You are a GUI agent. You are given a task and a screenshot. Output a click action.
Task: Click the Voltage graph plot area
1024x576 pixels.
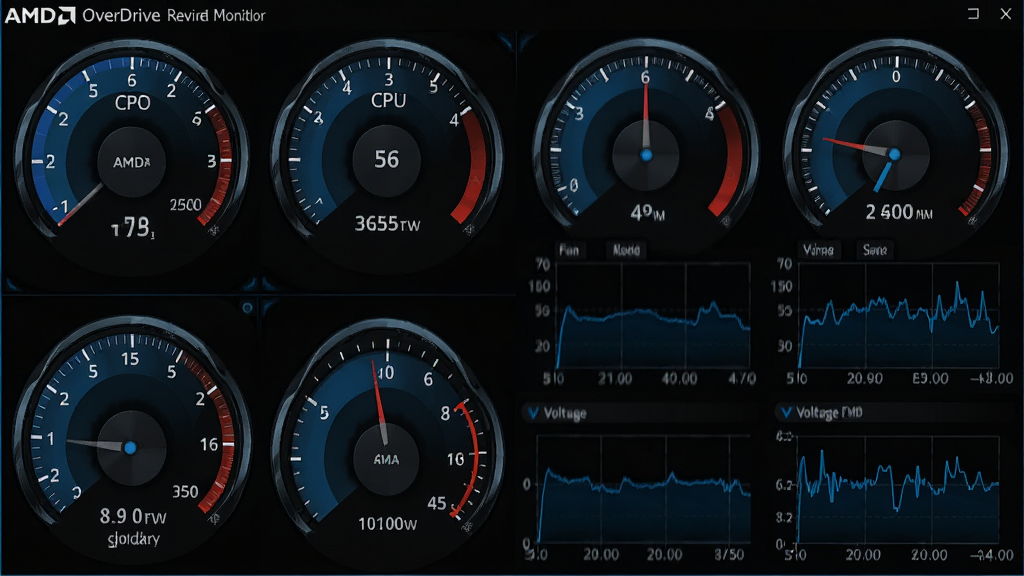pyautogui.click(x=644, y=488)
